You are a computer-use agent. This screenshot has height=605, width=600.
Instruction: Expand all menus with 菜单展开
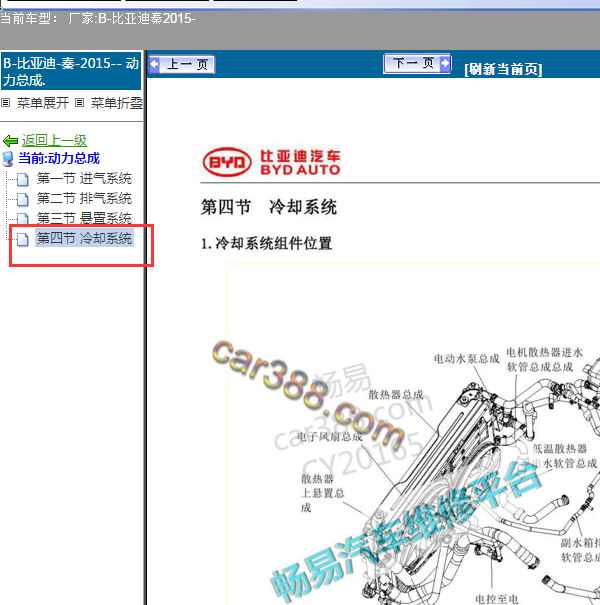coord(43,103)
